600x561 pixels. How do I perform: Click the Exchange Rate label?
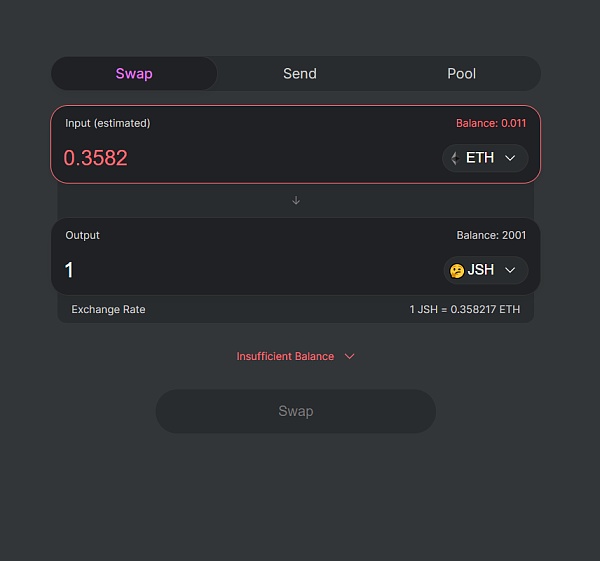coord(108,309)
